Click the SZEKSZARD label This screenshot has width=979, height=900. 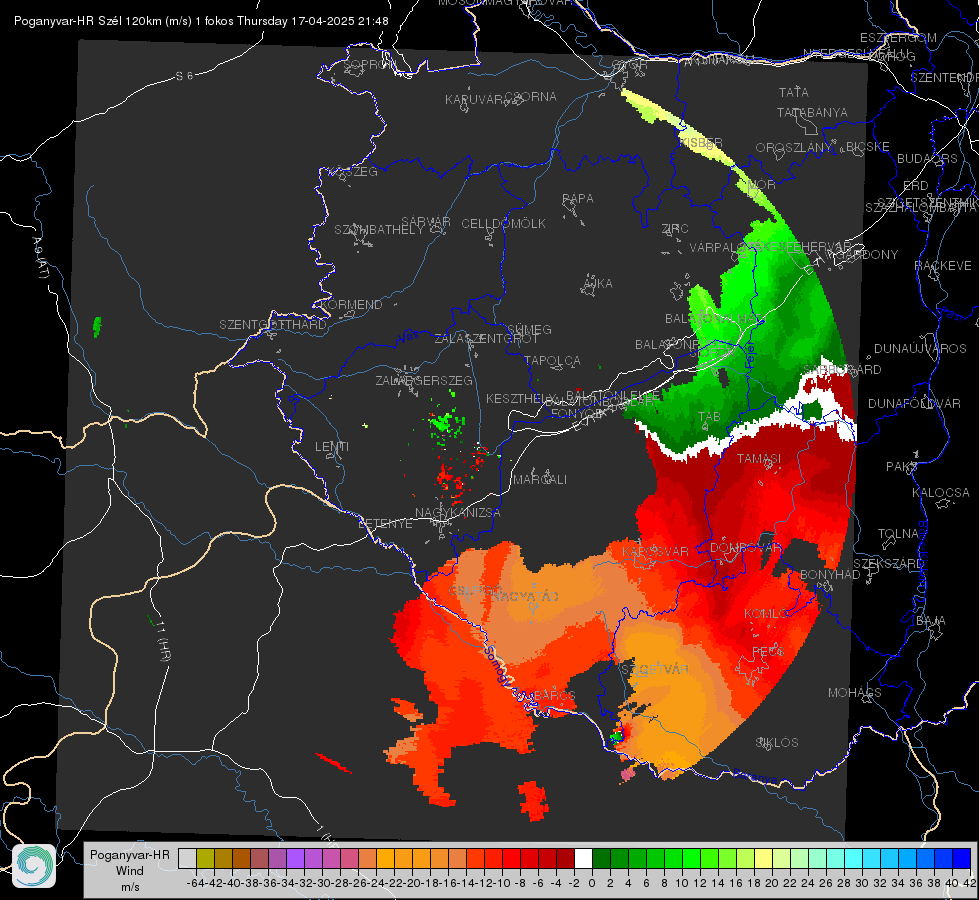pyautogui.click(x=888, y=564)
